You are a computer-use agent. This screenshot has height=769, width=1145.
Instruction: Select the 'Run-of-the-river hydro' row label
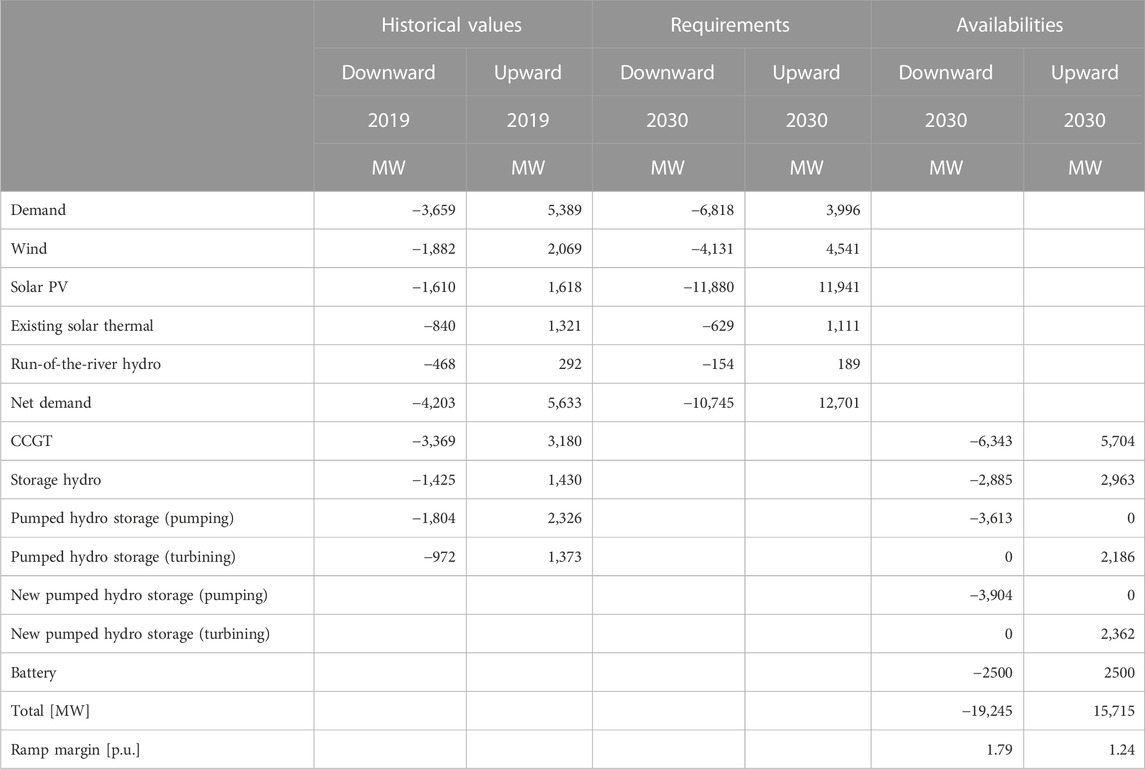[85, 364]
